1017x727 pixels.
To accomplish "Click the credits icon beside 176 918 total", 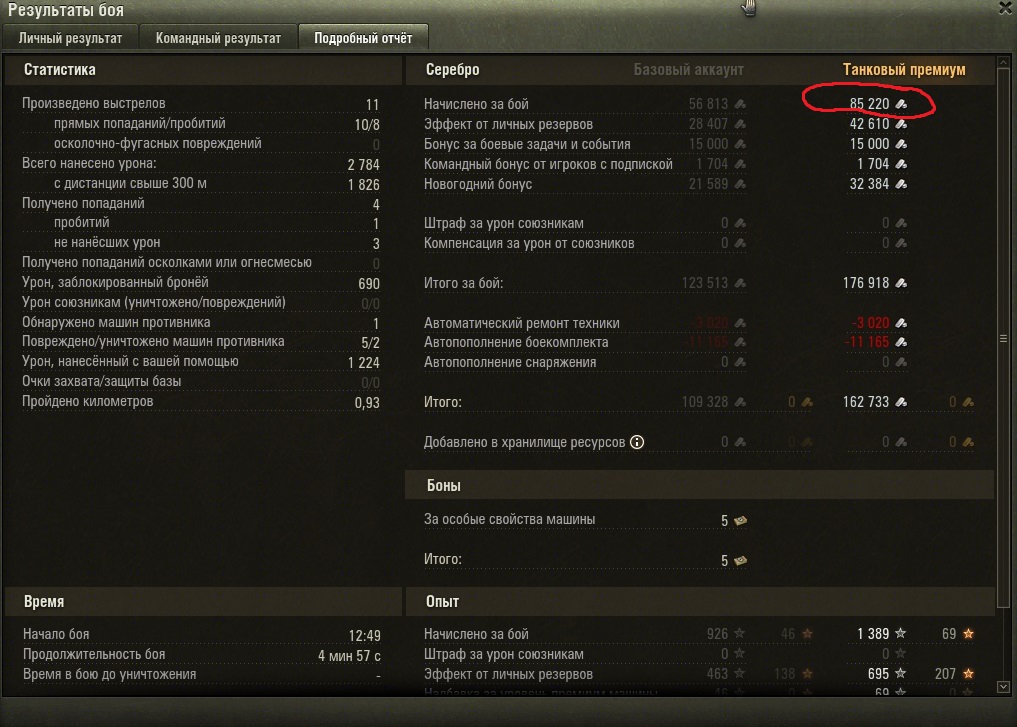I will tap(902, 283).
